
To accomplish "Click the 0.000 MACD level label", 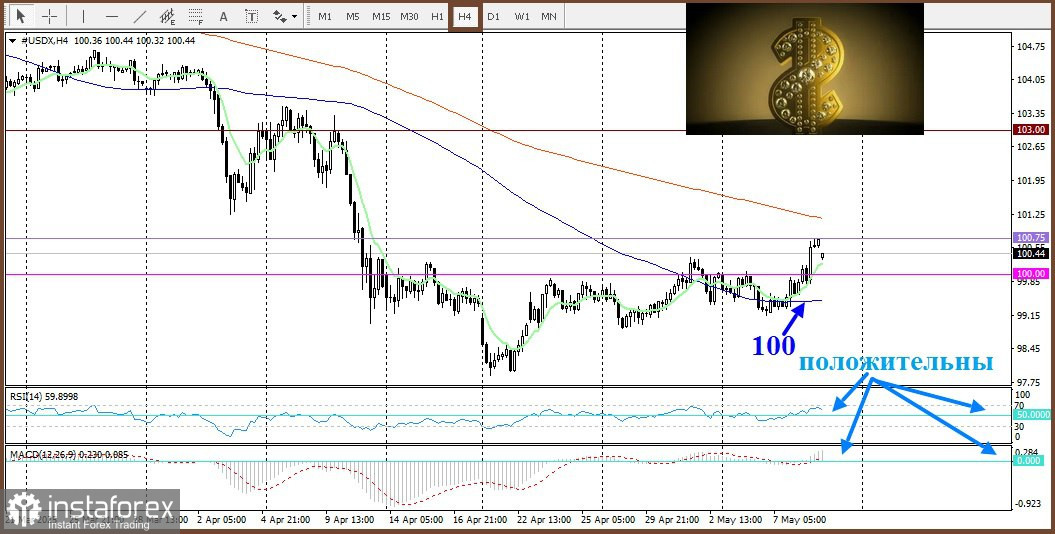I will (1029, 461).
